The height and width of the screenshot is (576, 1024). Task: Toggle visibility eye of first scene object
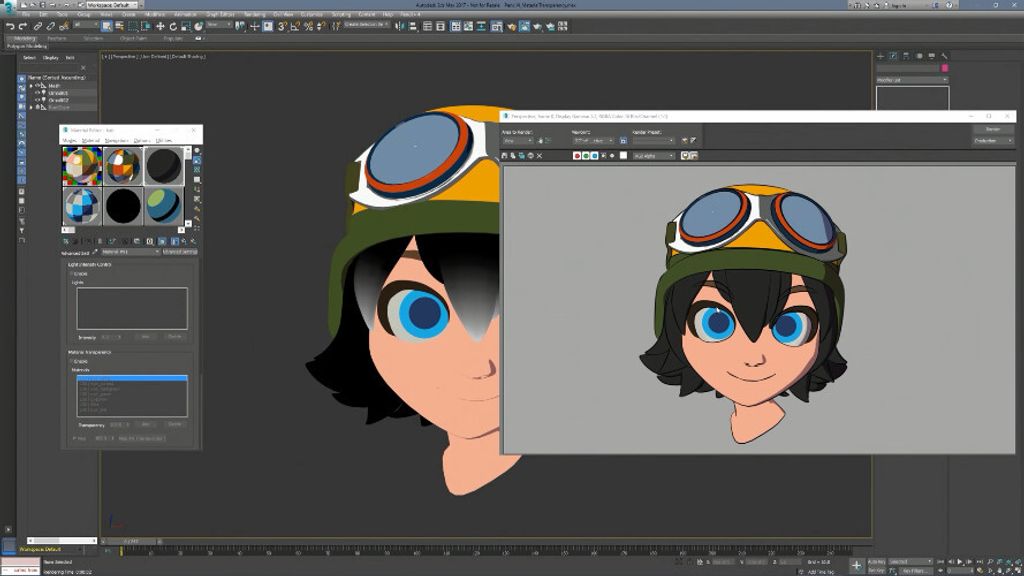click(x=37, y=86)
